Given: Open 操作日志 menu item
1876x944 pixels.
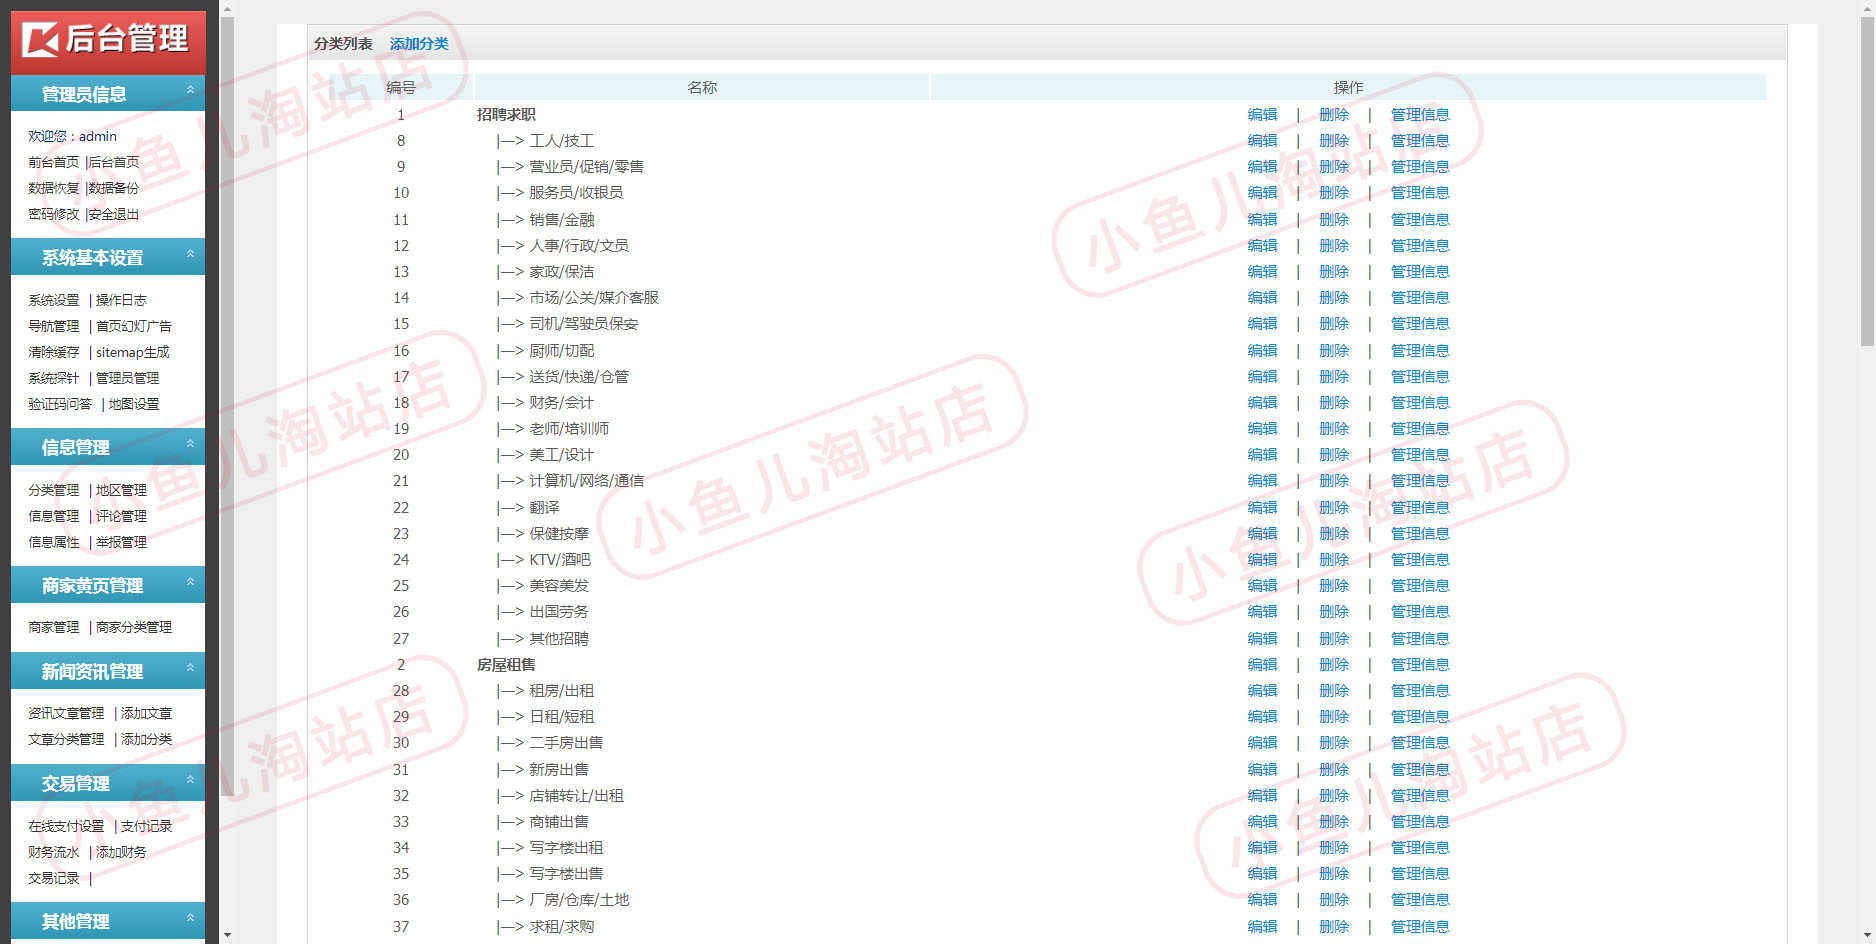Looking at the screenshot, I should pos(121,300).
